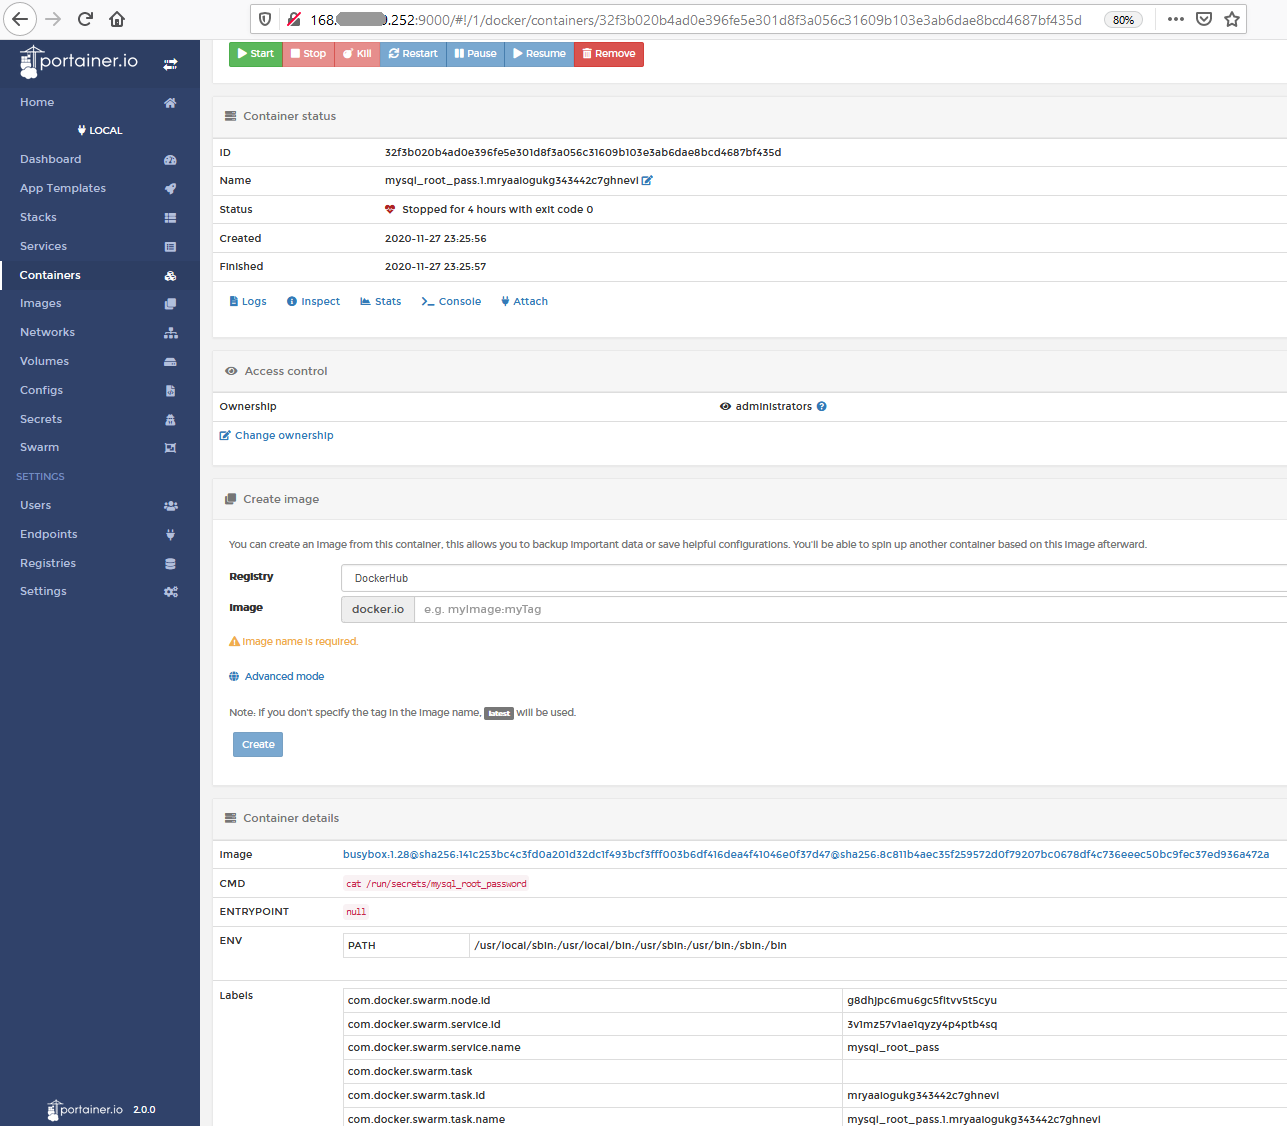Click the Created timestamp 2020-11-27 23:25:56
This screenshot has width=1287, height=1126.
[436, 239]
